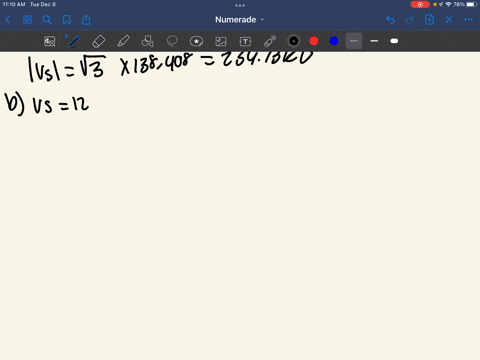480x360 pixels.
Task: Open the Elements star tool
Action: (196, 41)
